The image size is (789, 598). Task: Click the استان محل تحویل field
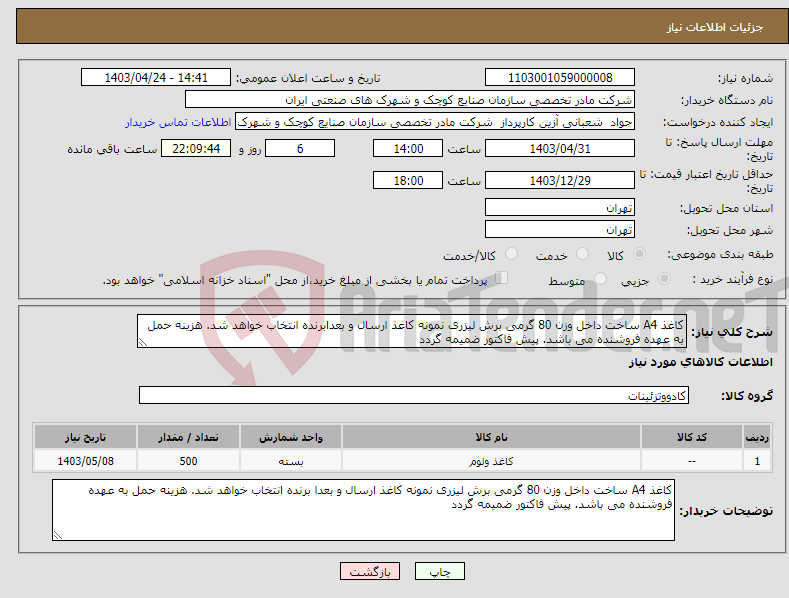tap(560, 207)
